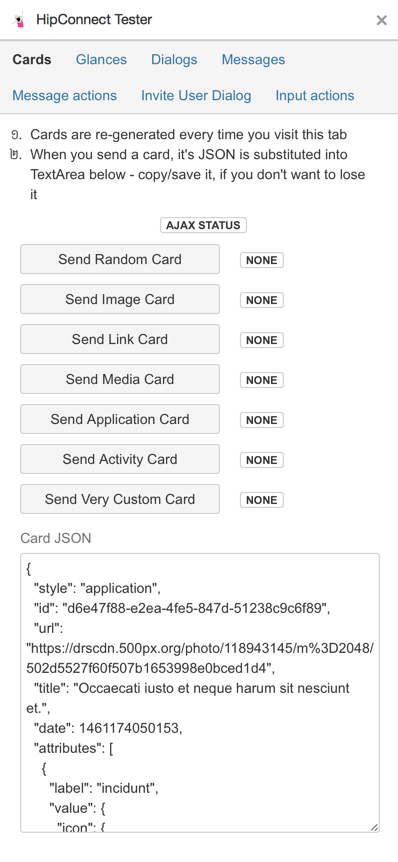Switch to the Input actions tab
This screenshot has height=862, width=398.
coord(315,96)
